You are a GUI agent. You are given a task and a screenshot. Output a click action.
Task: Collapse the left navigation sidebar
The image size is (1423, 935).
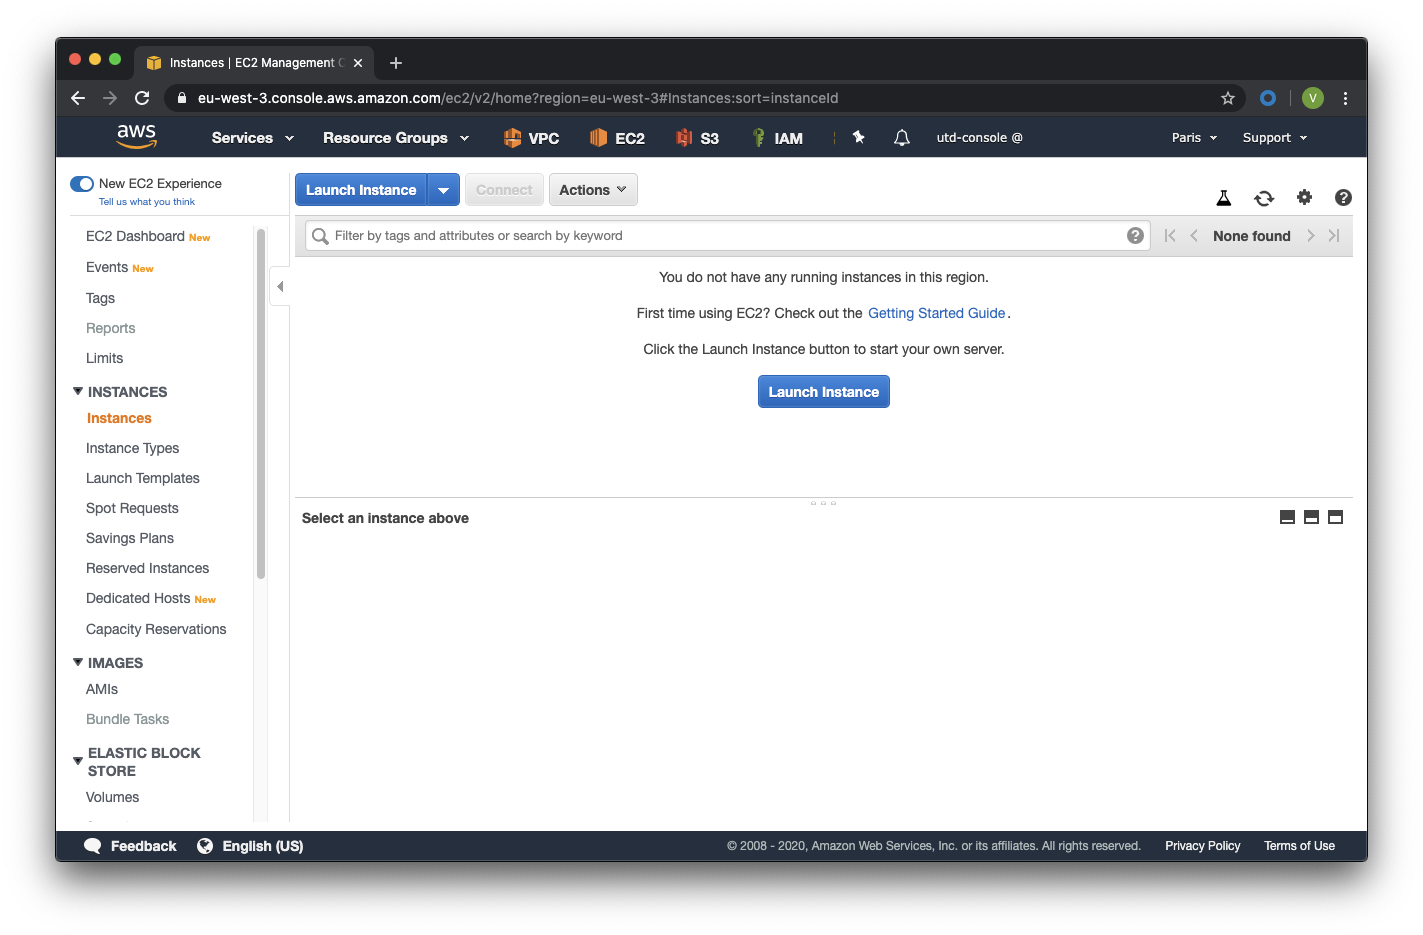(x=280, y=287)
